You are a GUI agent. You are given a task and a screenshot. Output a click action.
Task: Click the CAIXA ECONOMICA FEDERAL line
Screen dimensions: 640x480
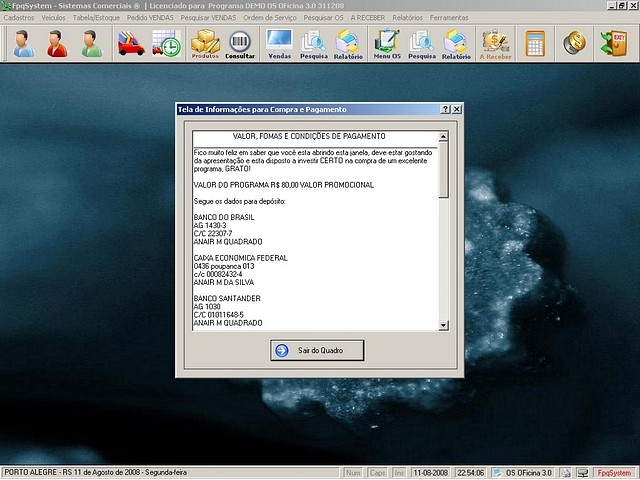(241, 258)
